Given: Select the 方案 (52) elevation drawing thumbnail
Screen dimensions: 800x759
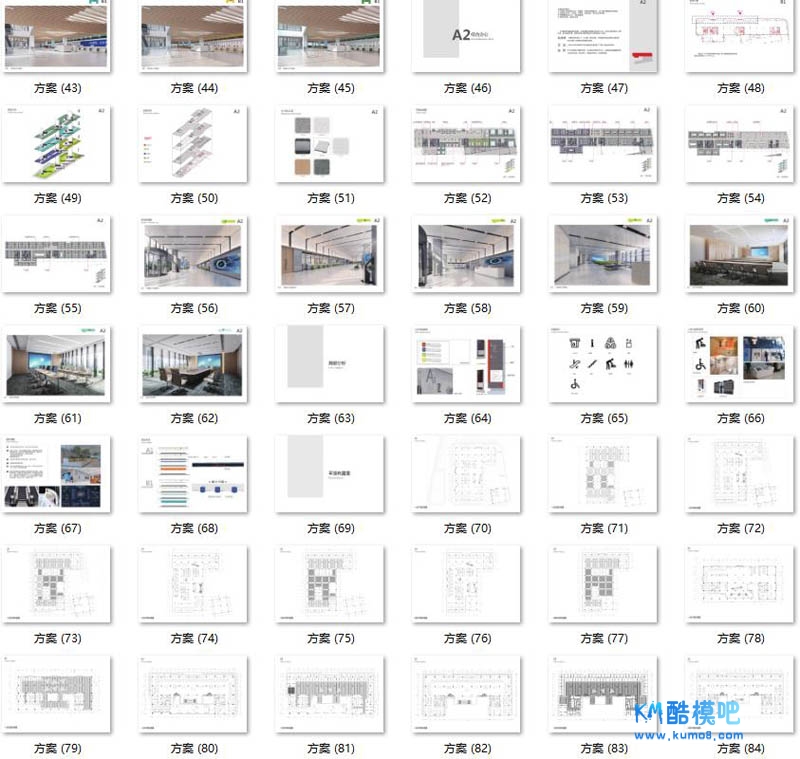Looking at the screenshot, I should [466, 145].
